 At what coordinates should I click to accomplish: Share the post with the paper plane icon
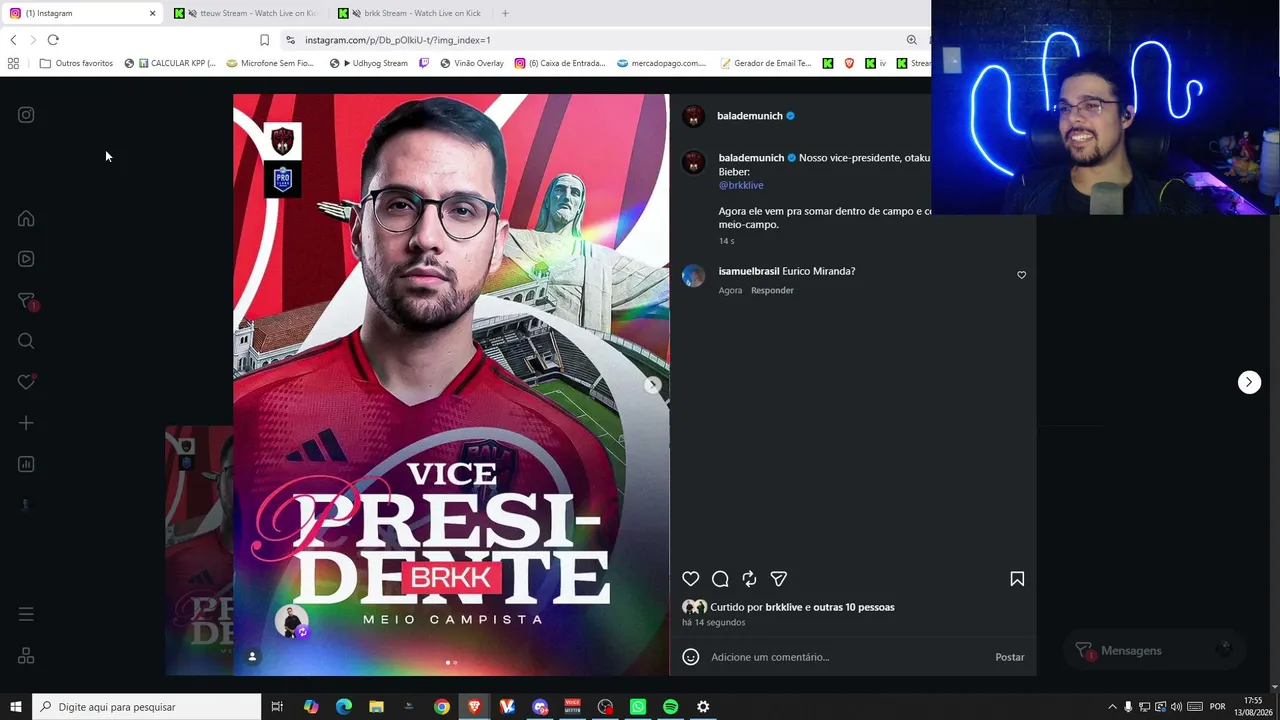point(779,579)
